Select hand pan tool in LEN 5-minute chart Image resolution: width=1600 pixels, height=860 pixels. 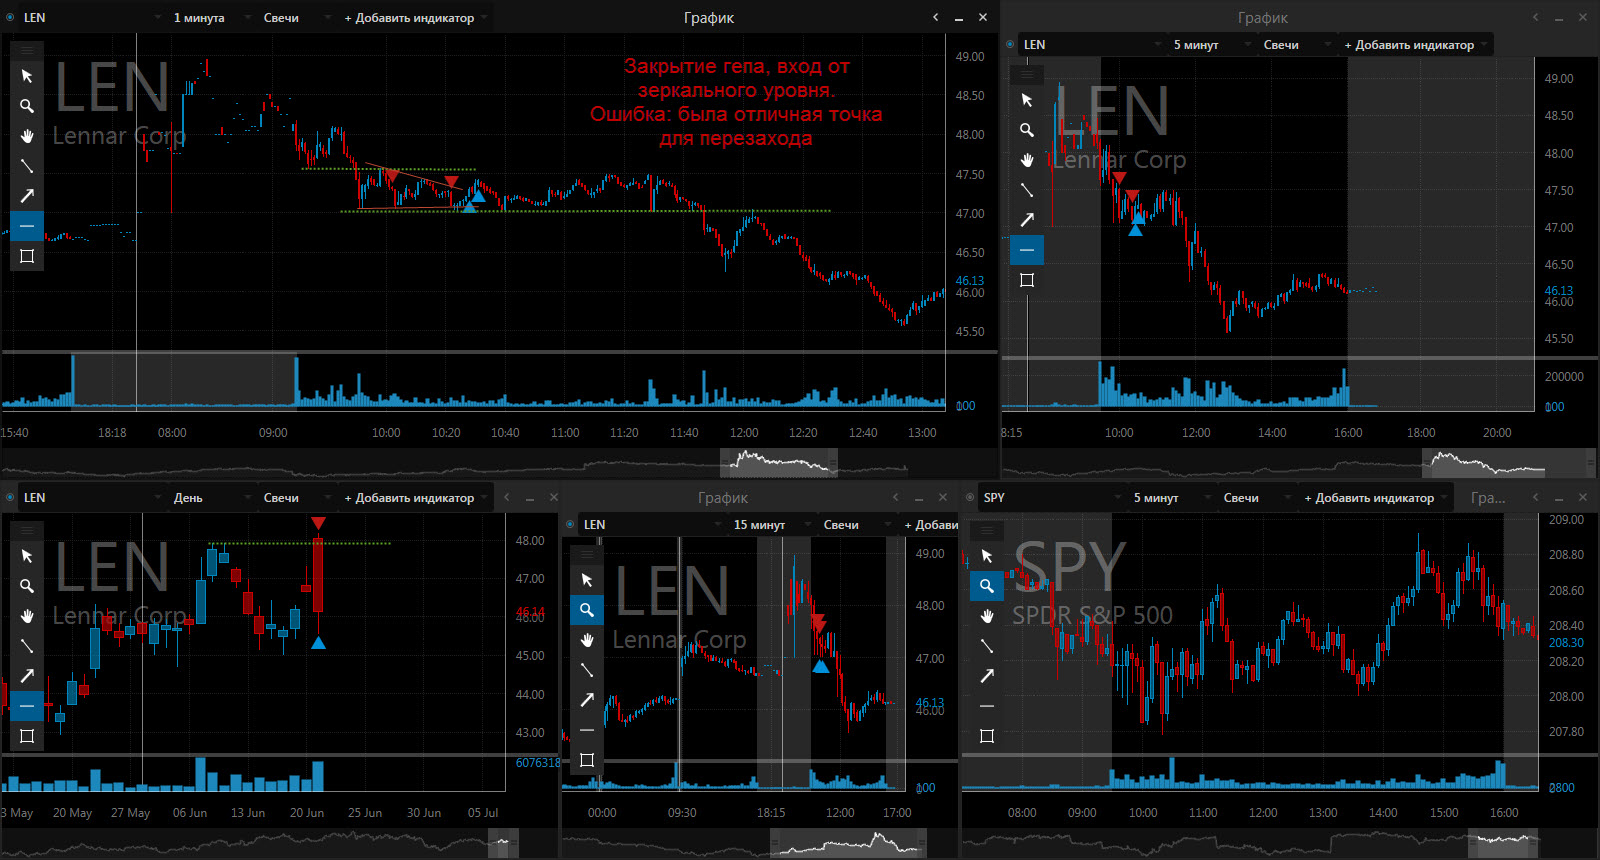pos(1027,160)
